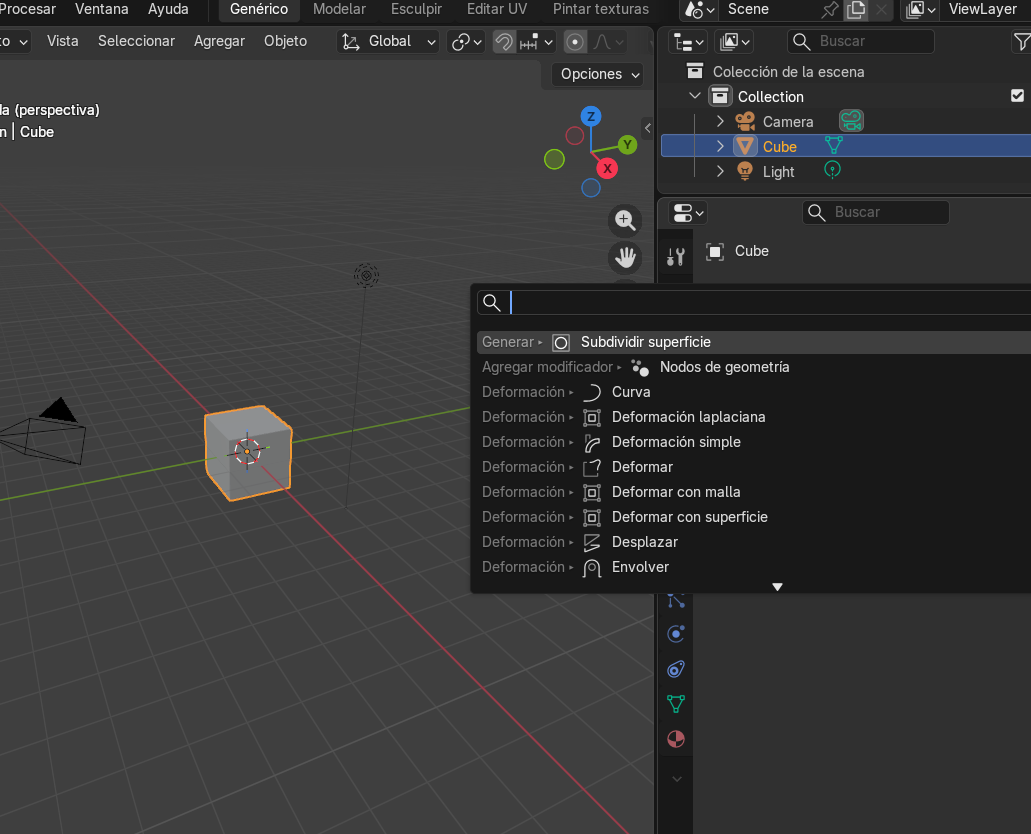Toggle the Collection exclude checkbox
The height and width of the screenshot is (834, 1031).
(1017, 96)
